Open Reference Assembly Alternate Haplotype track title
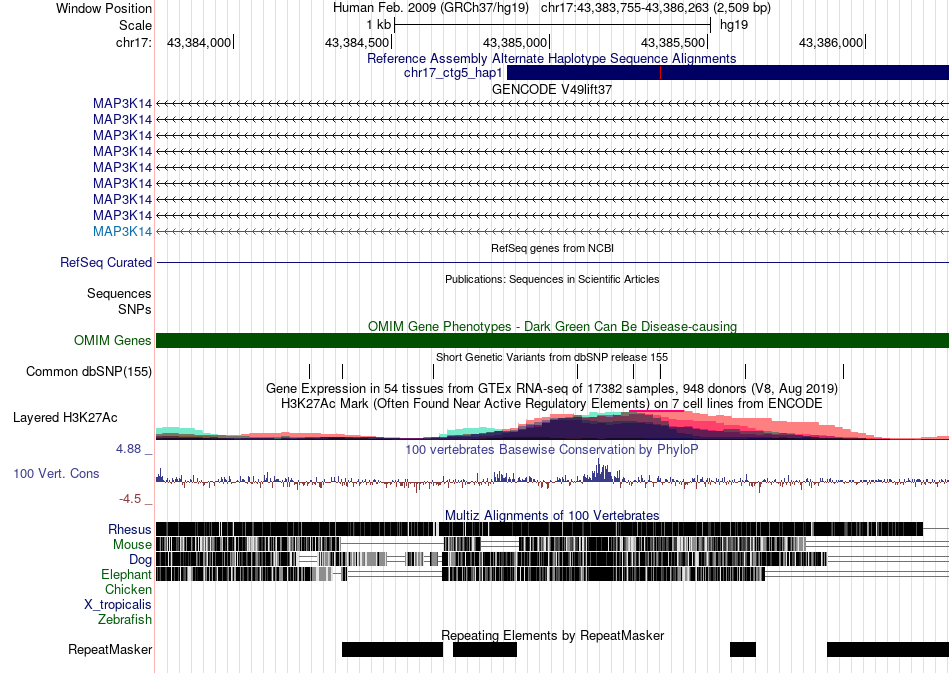950x673 pixels. click(551, 59)
